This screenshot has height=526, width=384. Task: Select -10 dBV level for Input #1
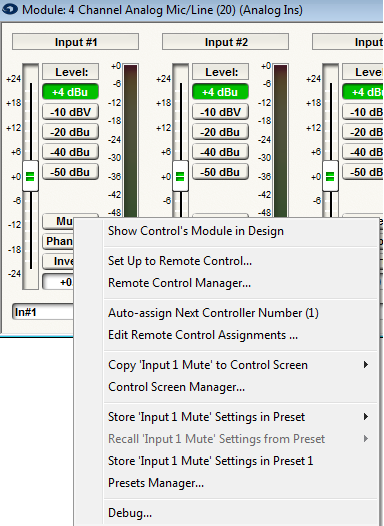point(70,112)
